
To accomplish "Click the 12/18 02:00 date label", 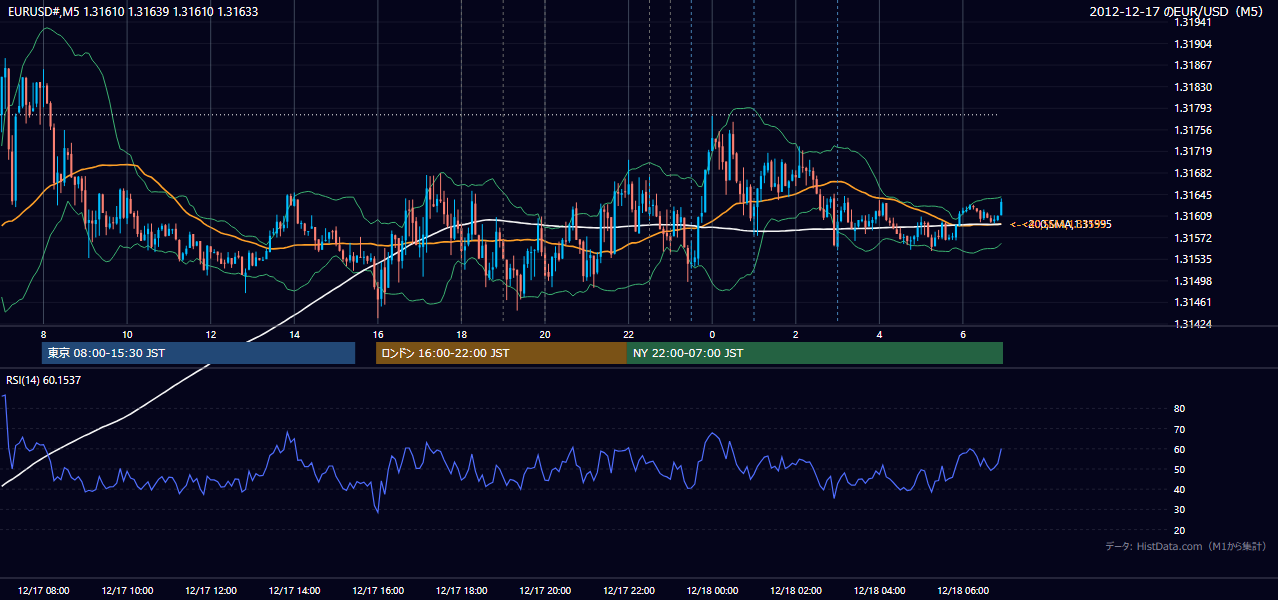I will 796,591.
